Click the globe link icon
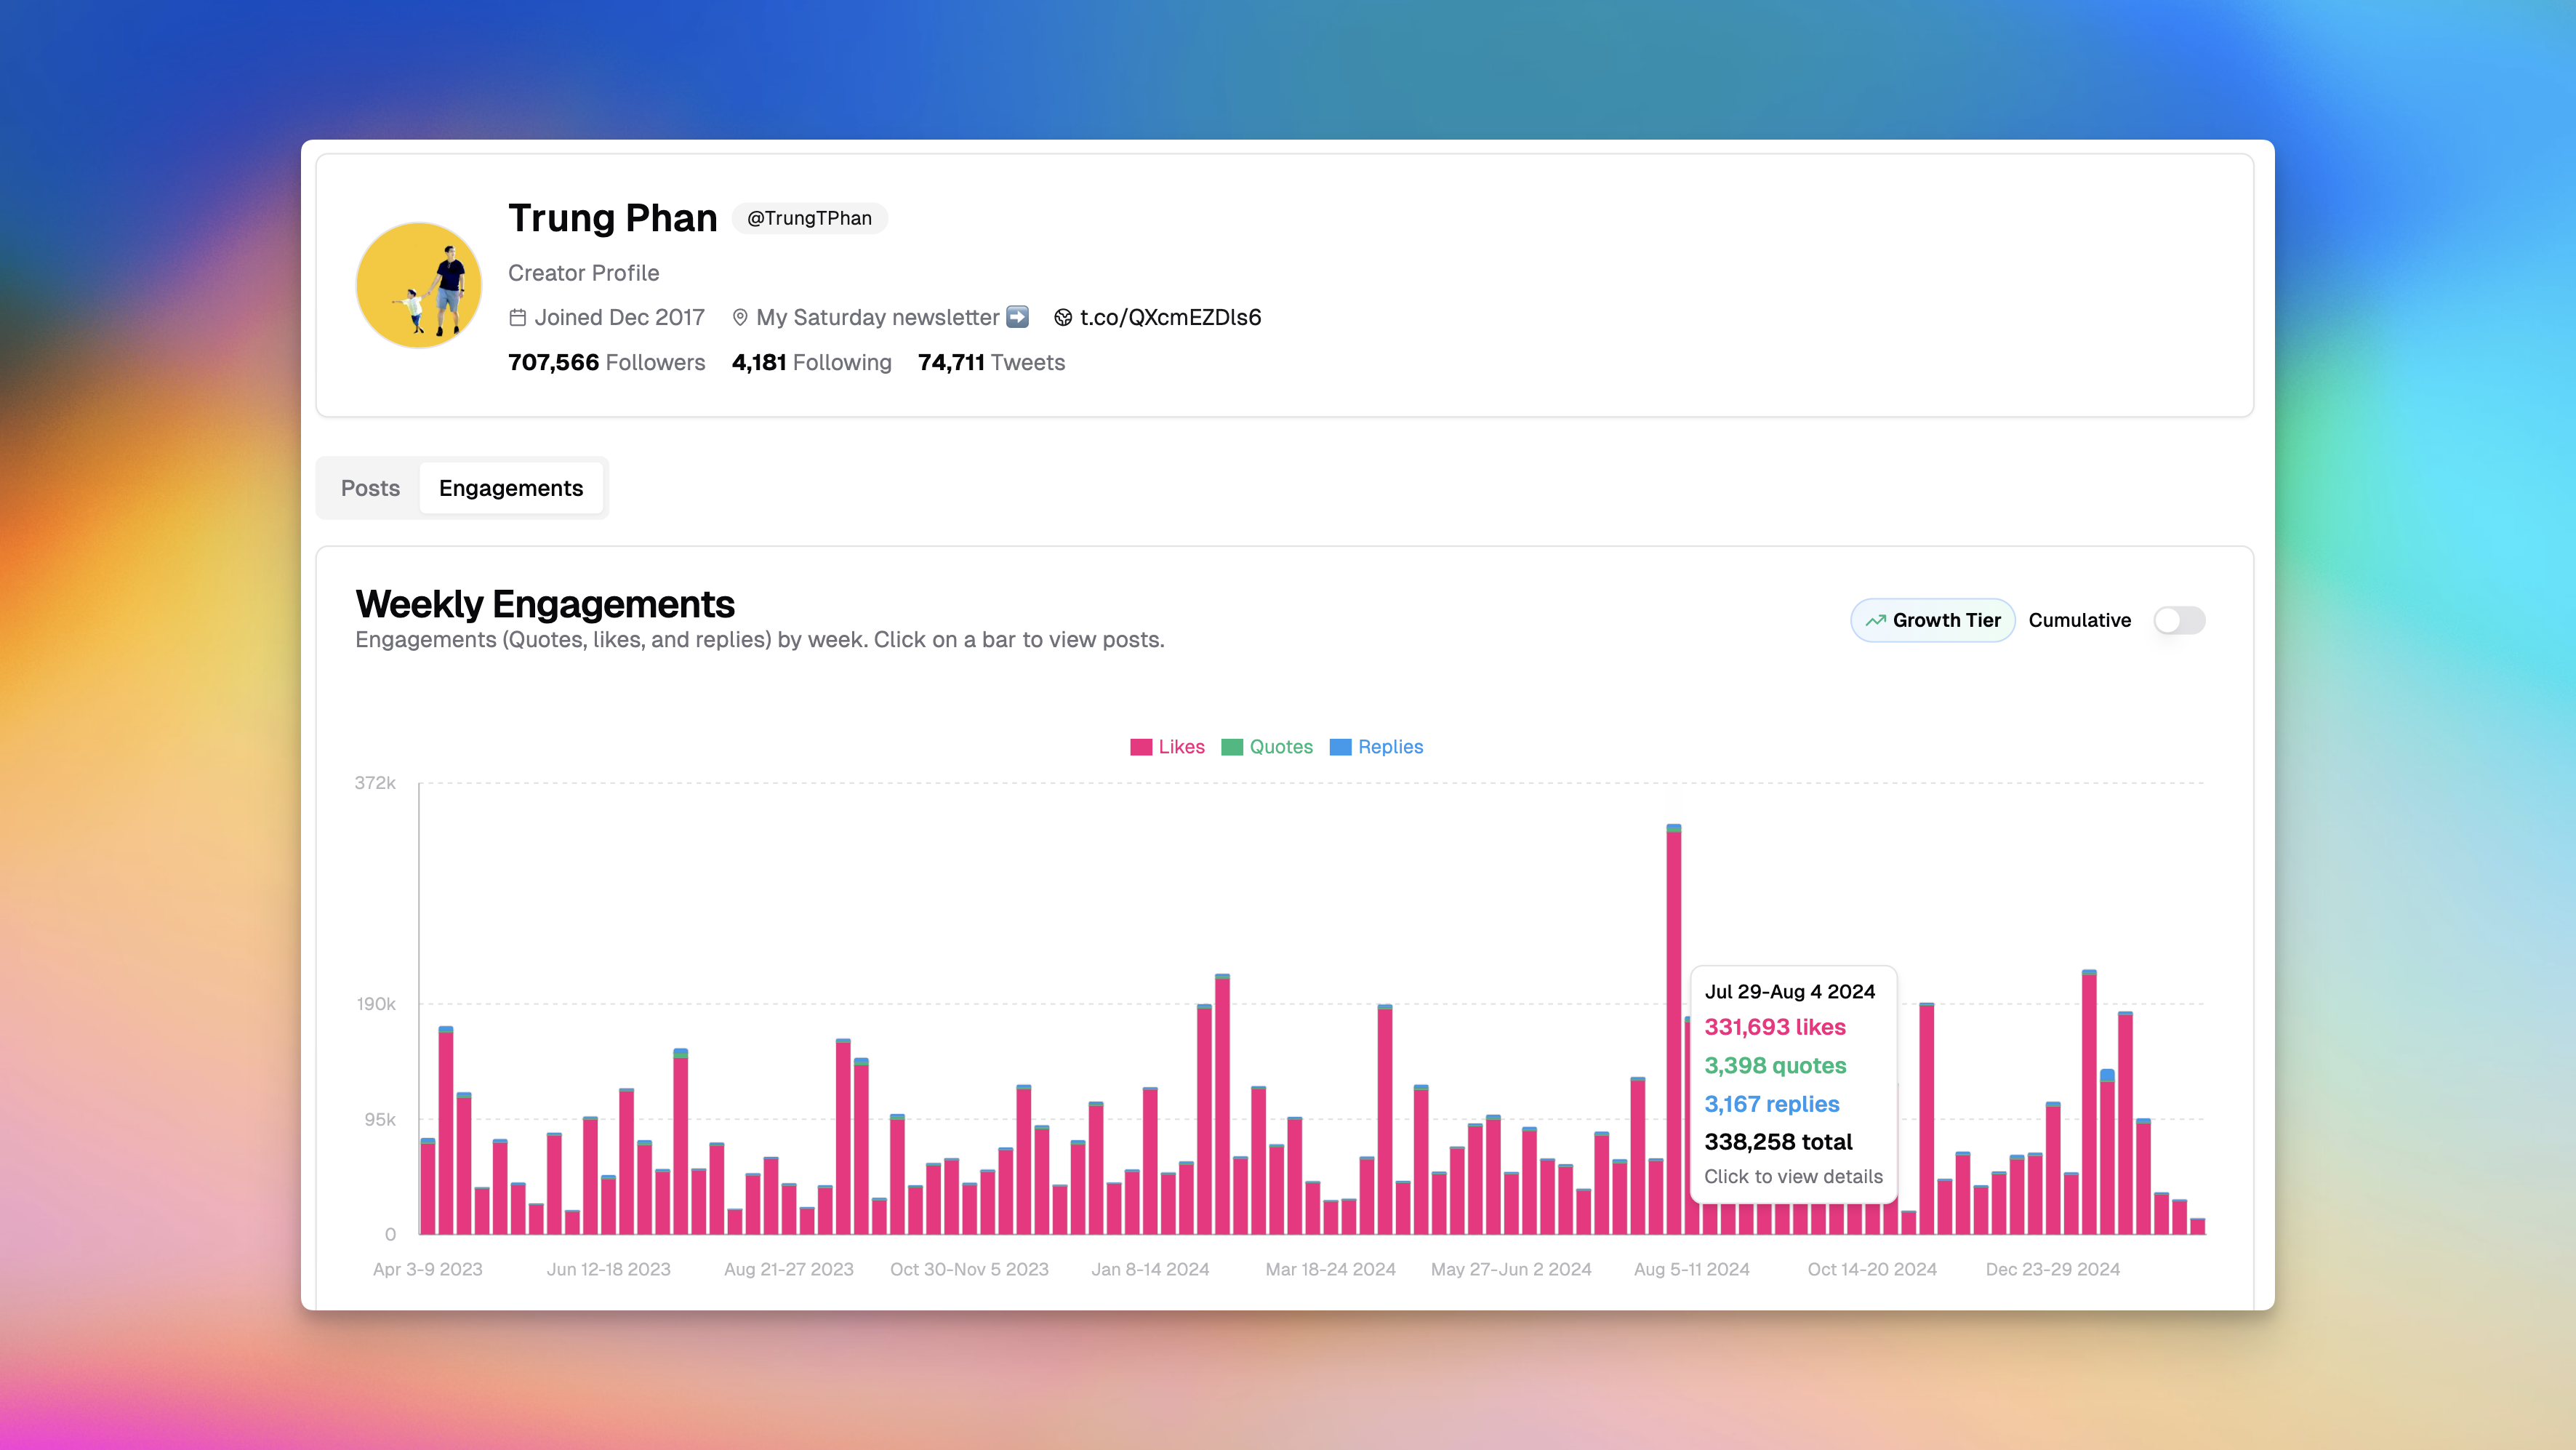The width and height of the screenshot is (2576, 1450). click(x=1063, y=317)
